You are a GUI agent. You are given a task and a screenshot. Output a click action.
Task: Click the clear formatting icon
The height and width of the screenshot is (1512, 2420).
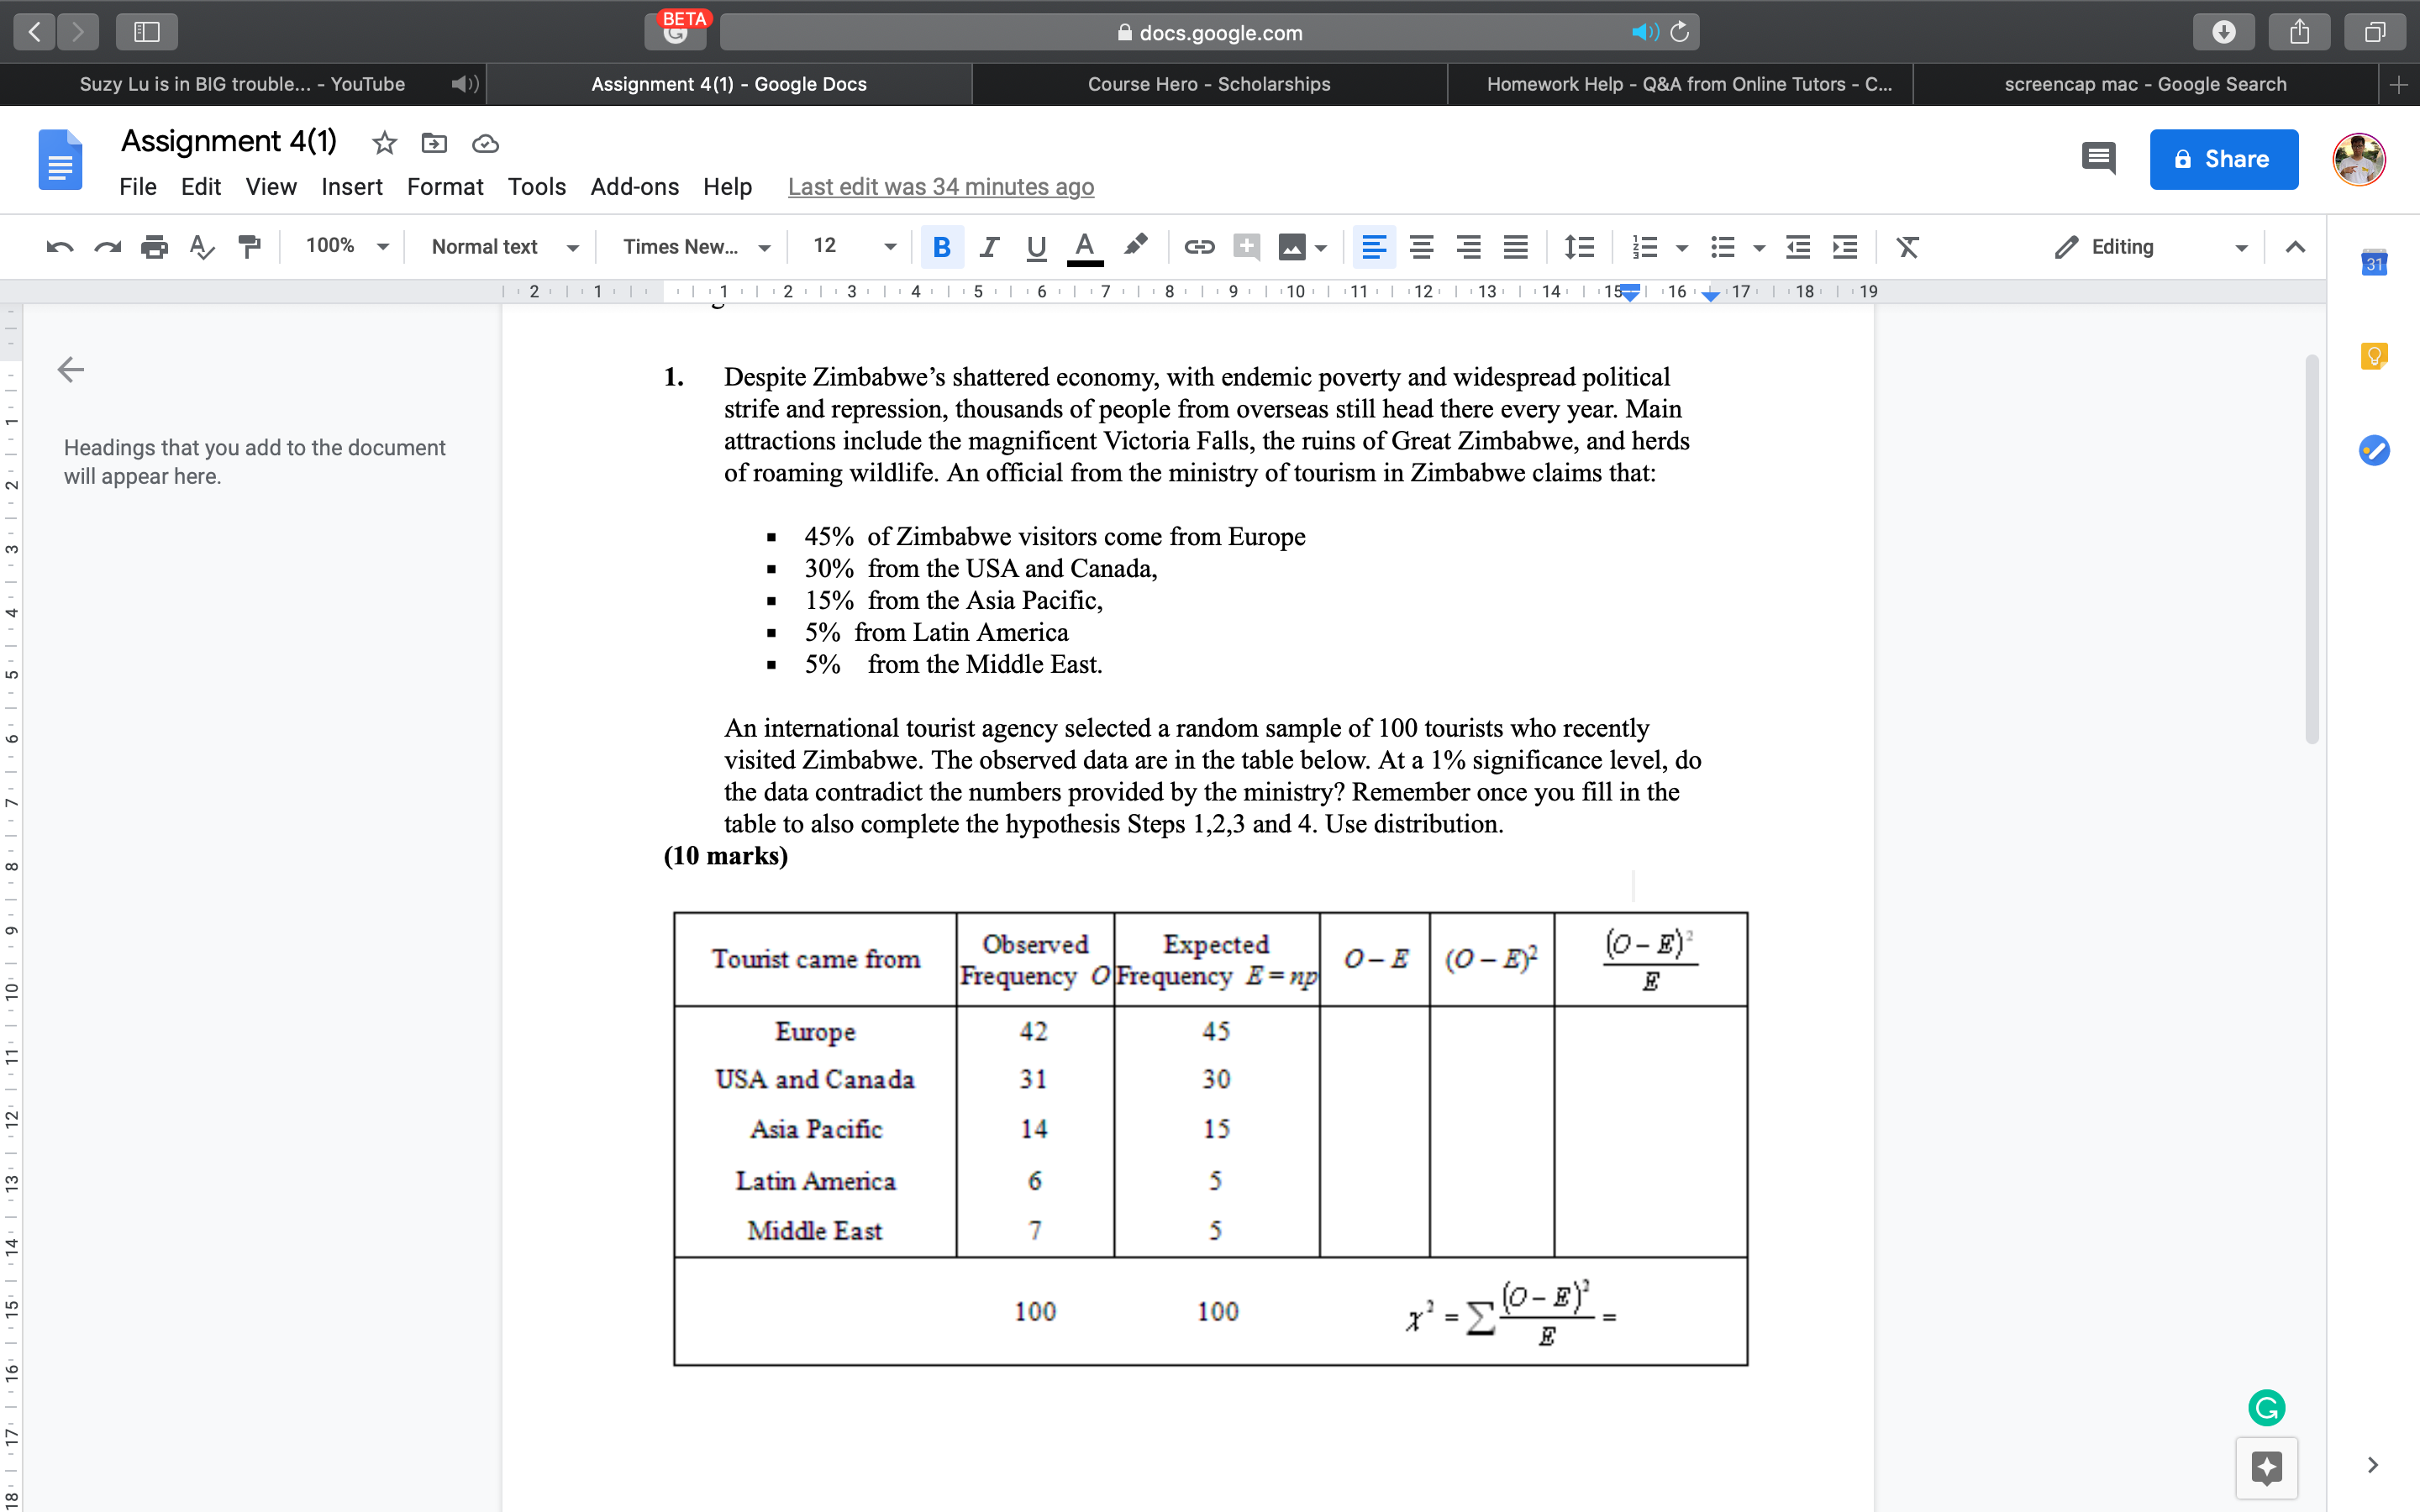click(x=1907, y=246)
